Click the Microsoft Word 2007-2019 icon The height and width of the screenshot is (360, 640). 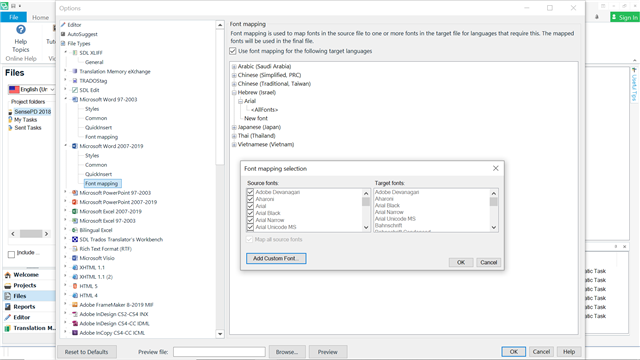[x=75, y=146]
